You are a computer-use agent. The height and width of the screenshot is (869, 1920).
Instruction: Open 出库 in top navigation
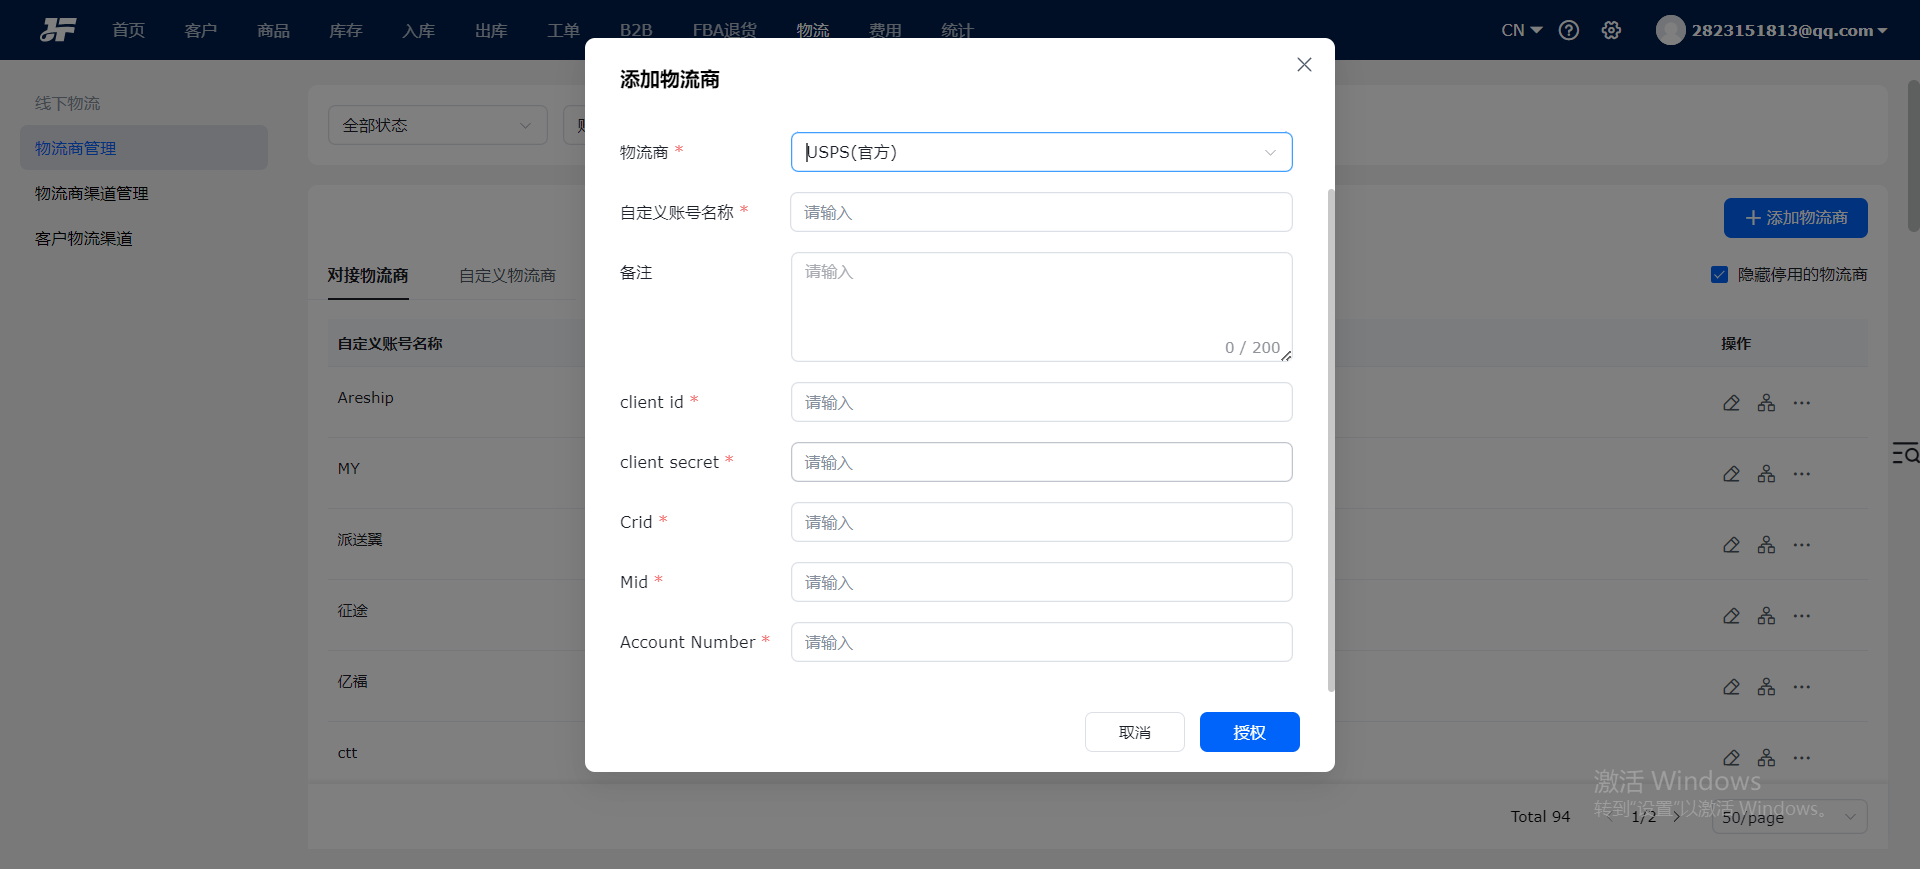click(x=491, y=30)
